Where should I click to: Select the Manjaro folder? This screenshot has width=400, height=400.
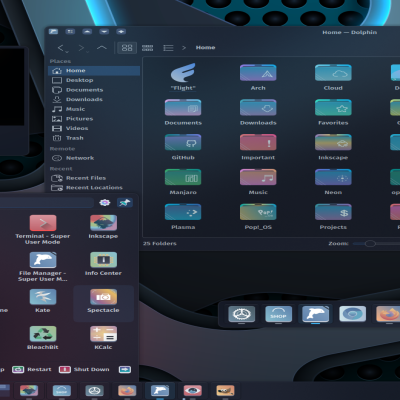pyautogui.click(x=183, y=182)
